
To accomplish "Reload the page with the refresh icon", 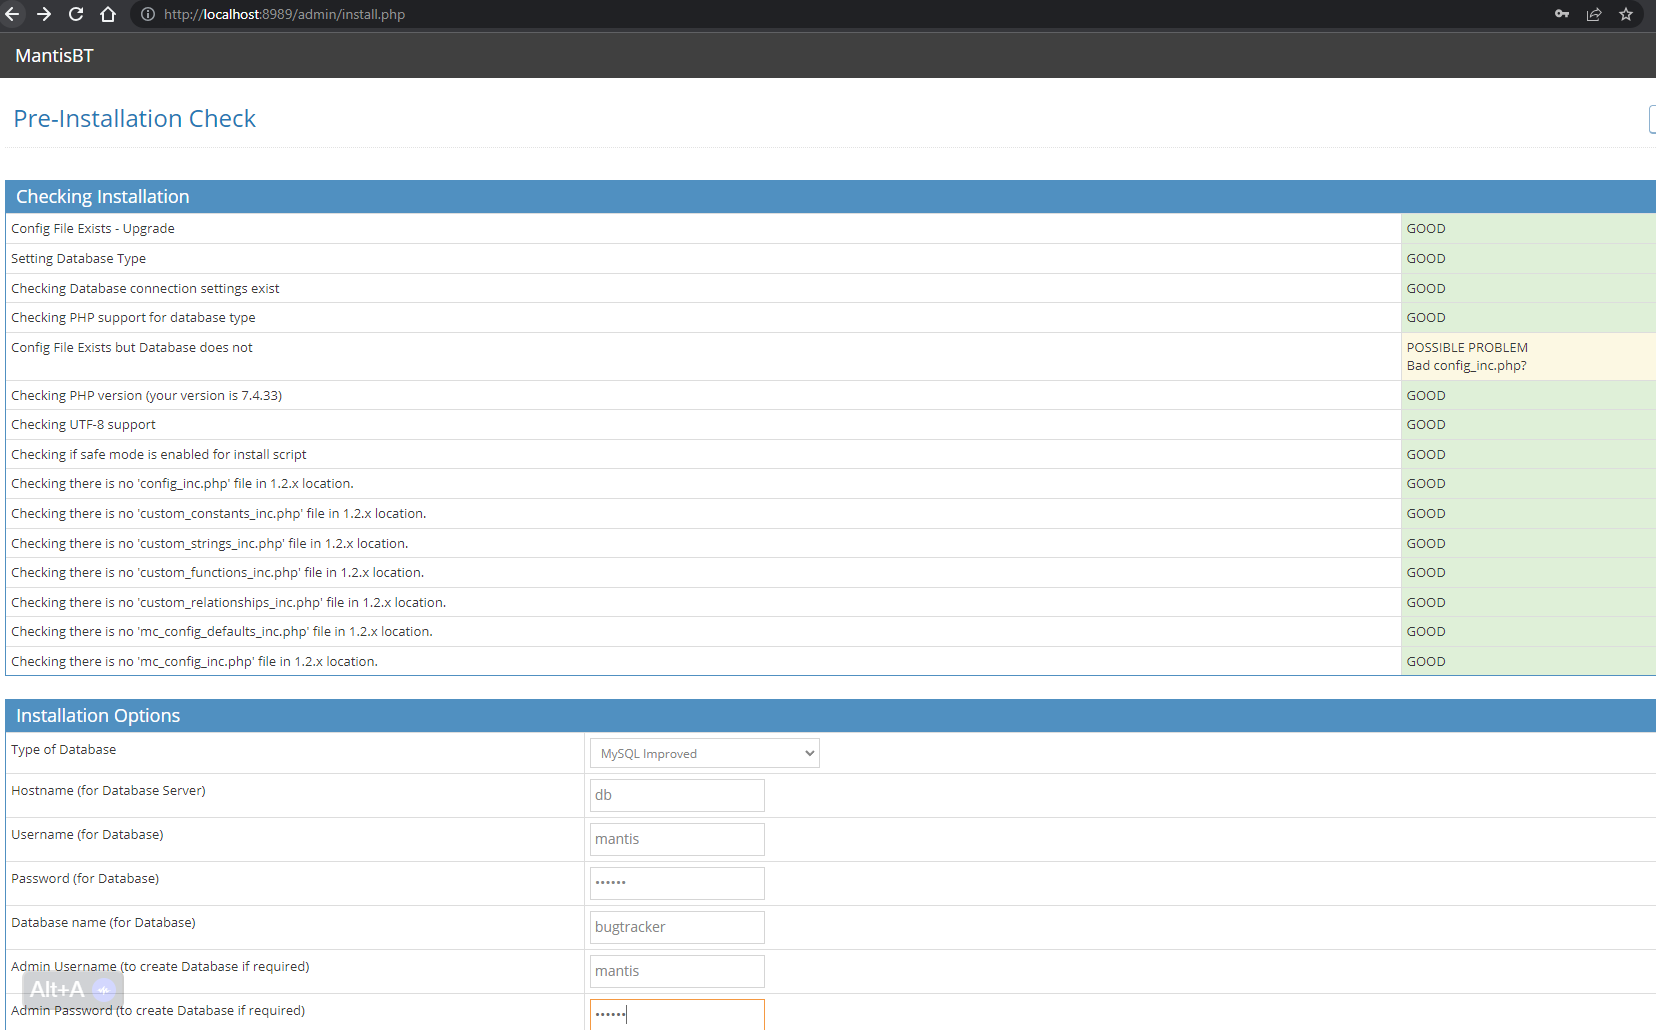I will [x=76, y=14].
